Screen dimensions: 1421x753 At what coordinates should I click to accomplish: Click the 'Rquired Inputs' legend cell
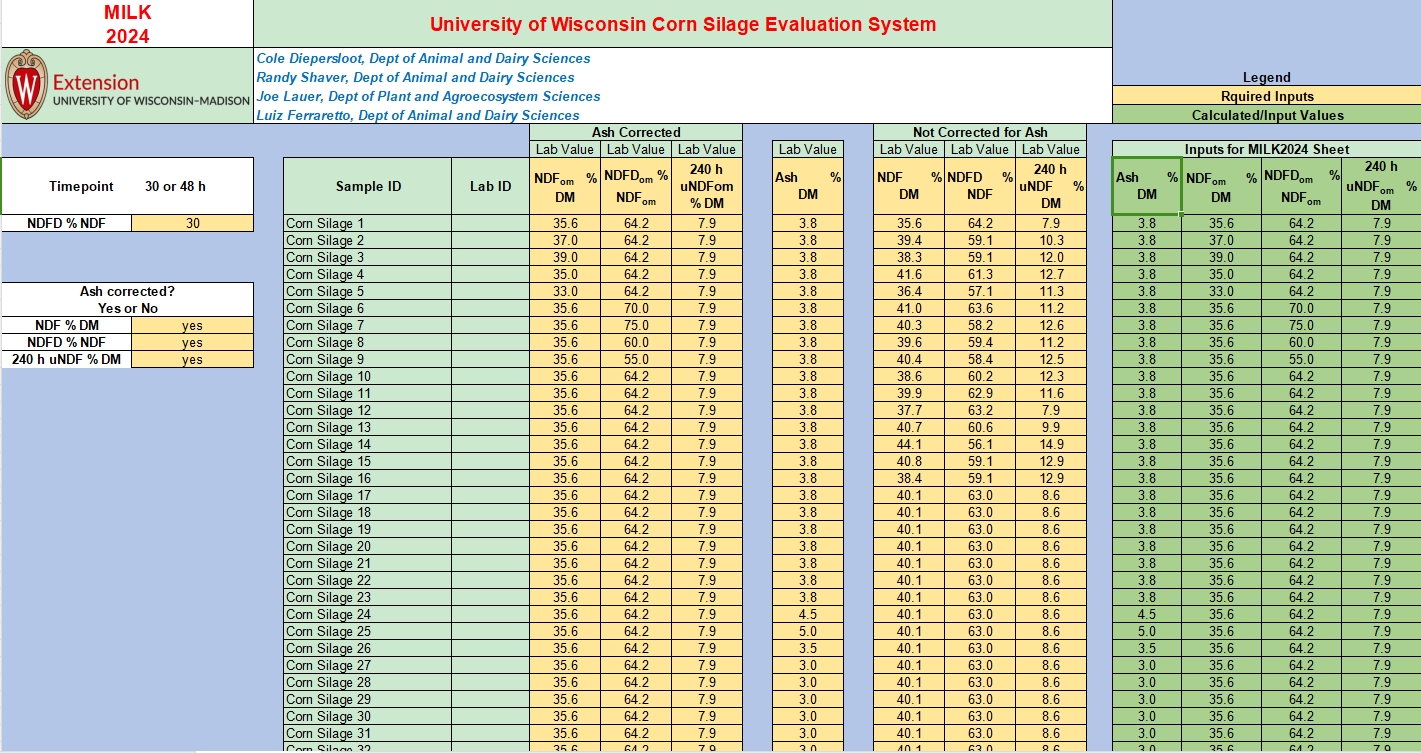[x=1267, y=96]
